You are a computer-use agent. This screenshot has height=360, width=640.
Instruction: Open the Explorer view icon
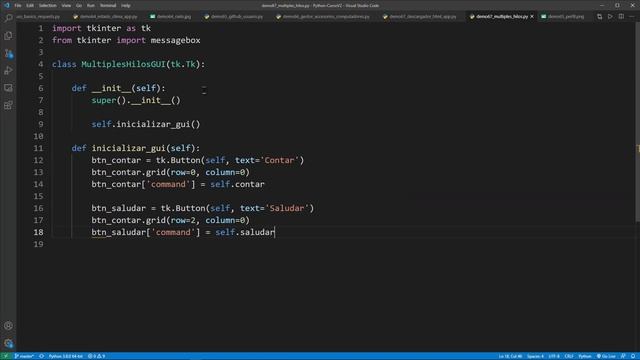[x=8, y=36]
